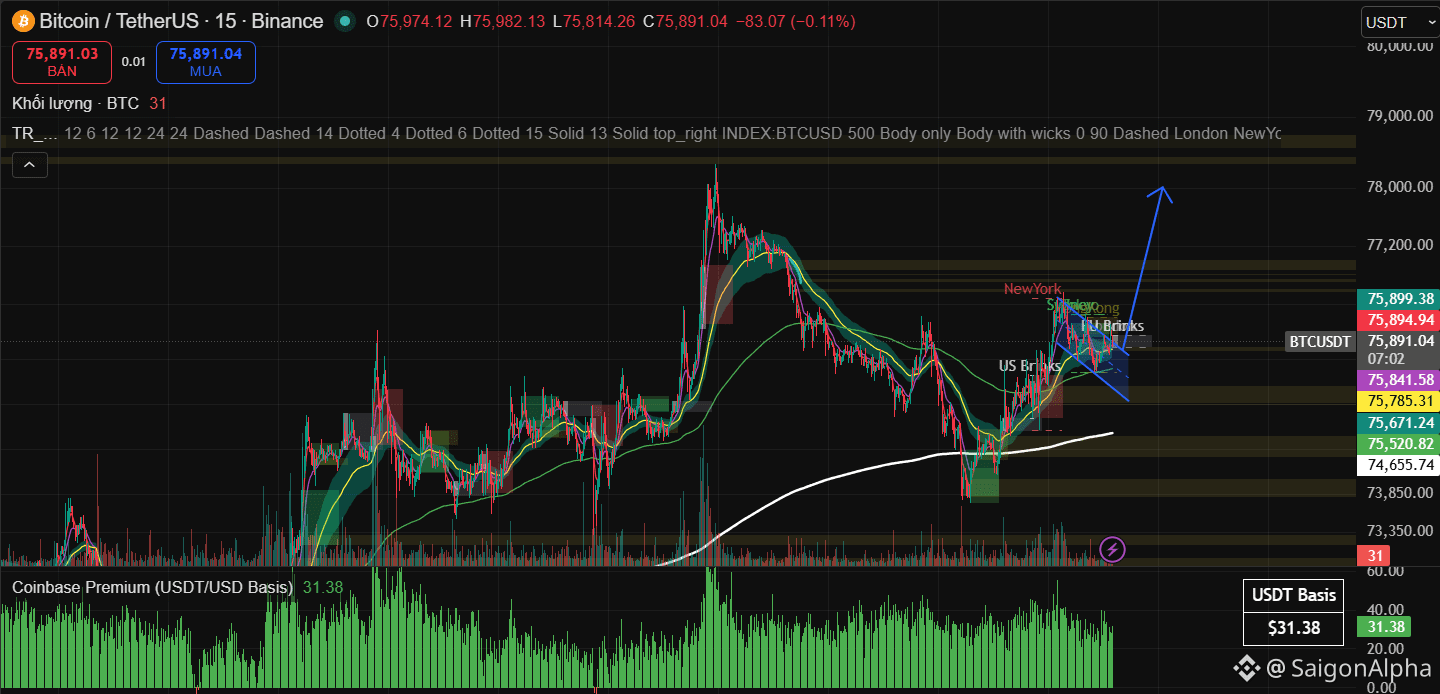The image size is (1440, 694).
Task: Click the USDT Basis table header cell
Action: [1294, 596]
